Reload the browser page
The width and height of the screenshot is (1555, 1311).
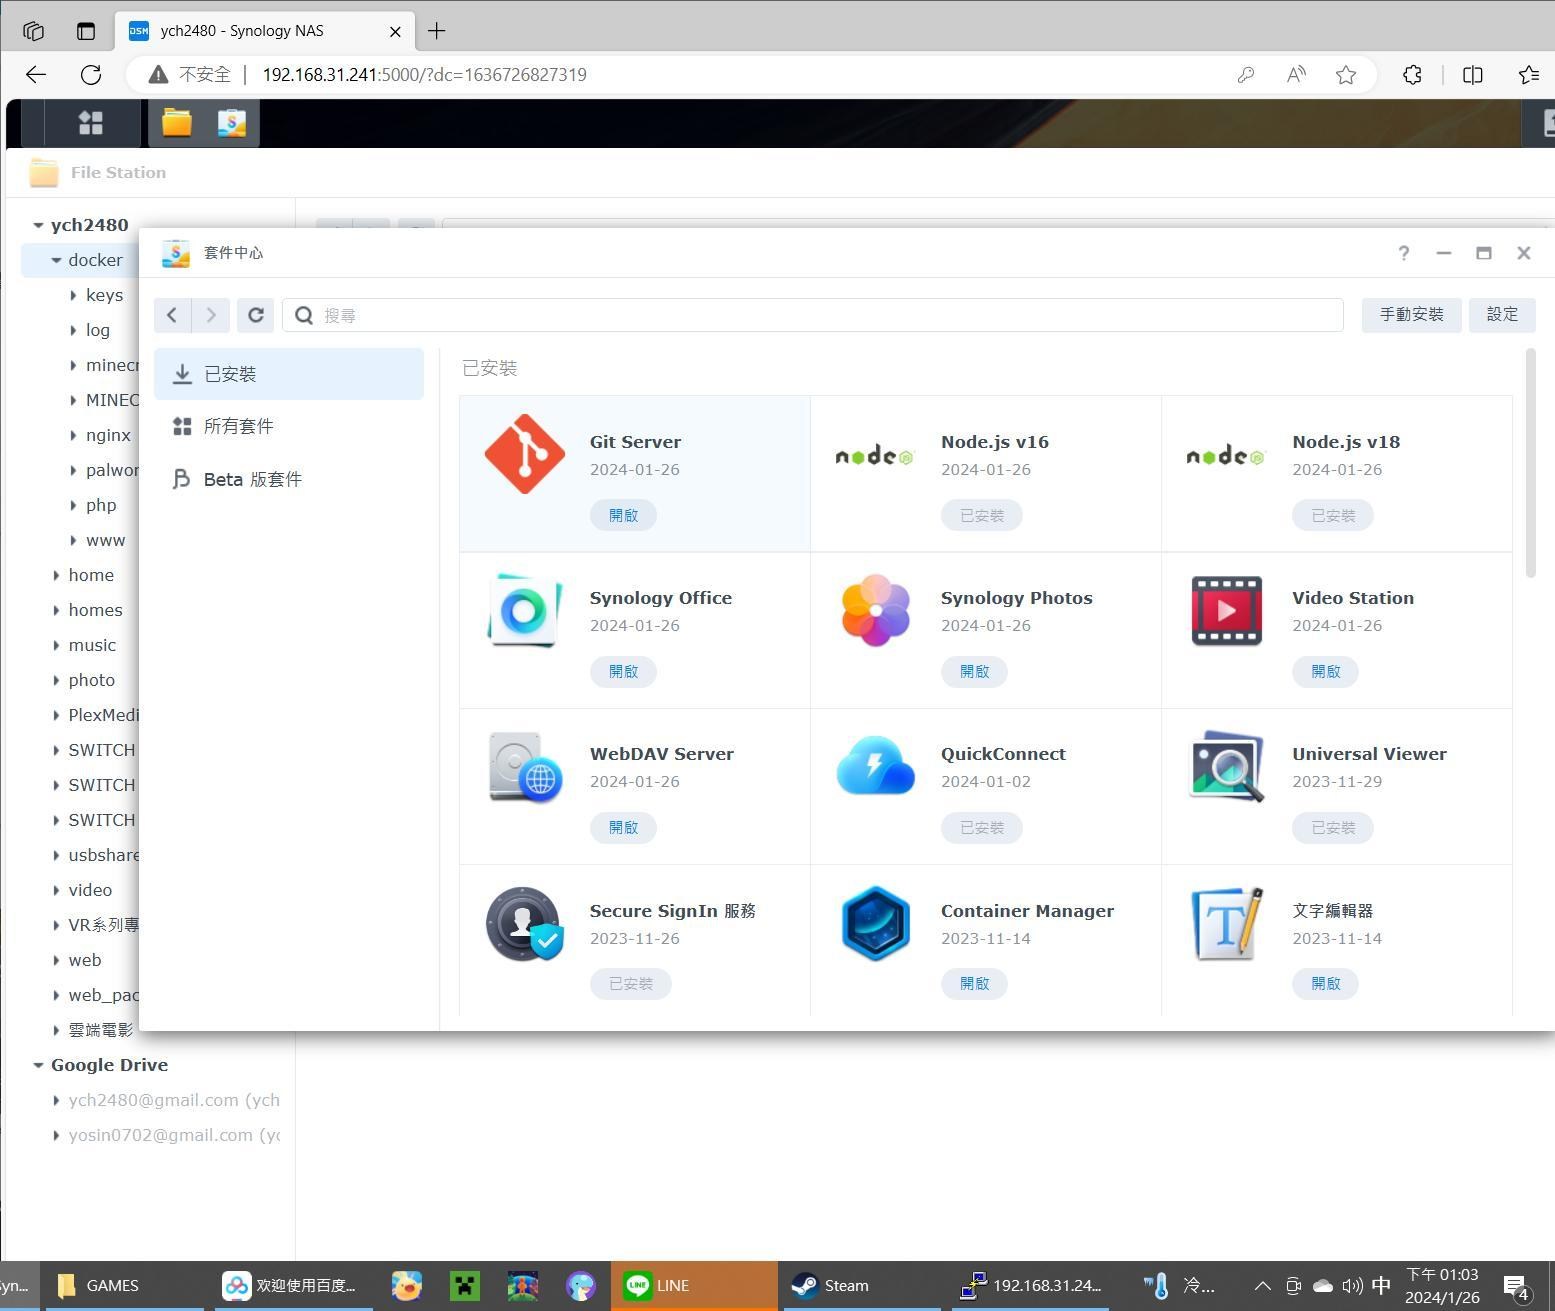91,74
